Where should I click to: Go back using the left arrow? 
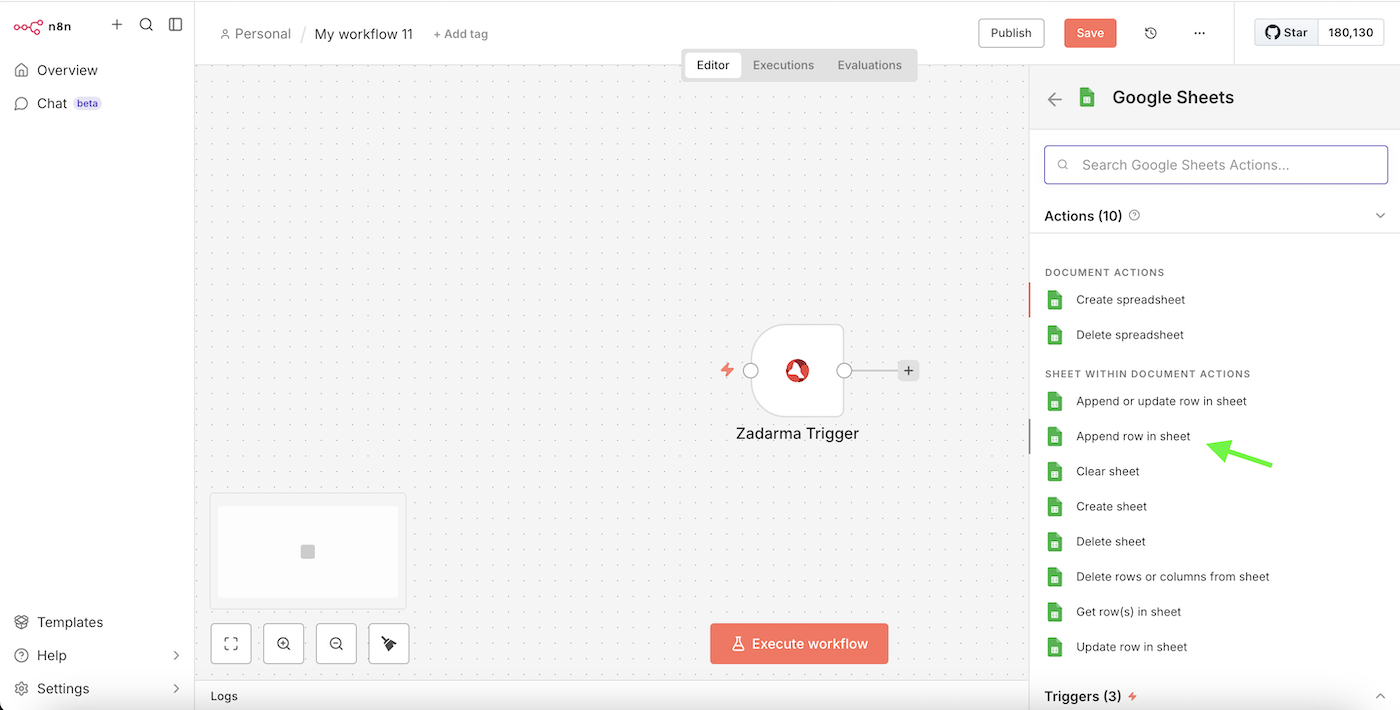tap(1054, 99)
